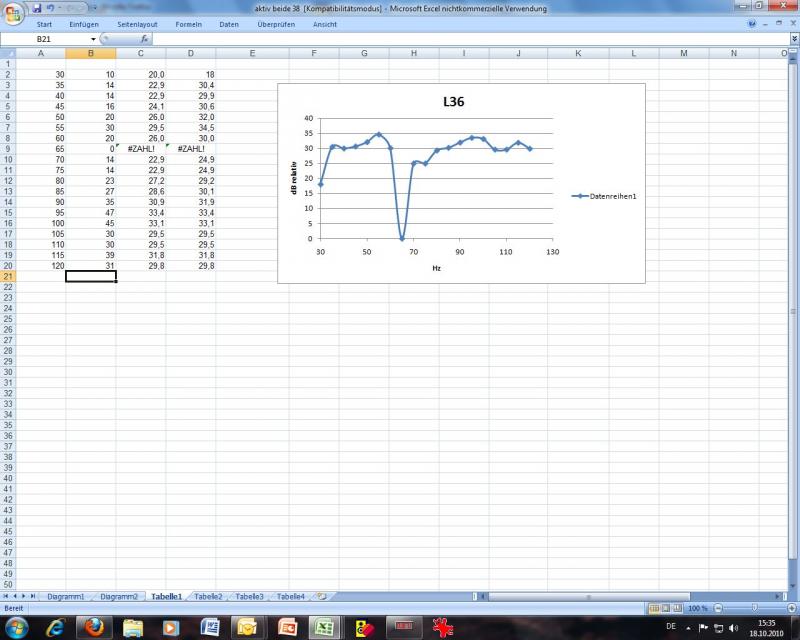Insert a new worksheet tab icon
The width and height of the screenshot is (800, 640).
321,596
